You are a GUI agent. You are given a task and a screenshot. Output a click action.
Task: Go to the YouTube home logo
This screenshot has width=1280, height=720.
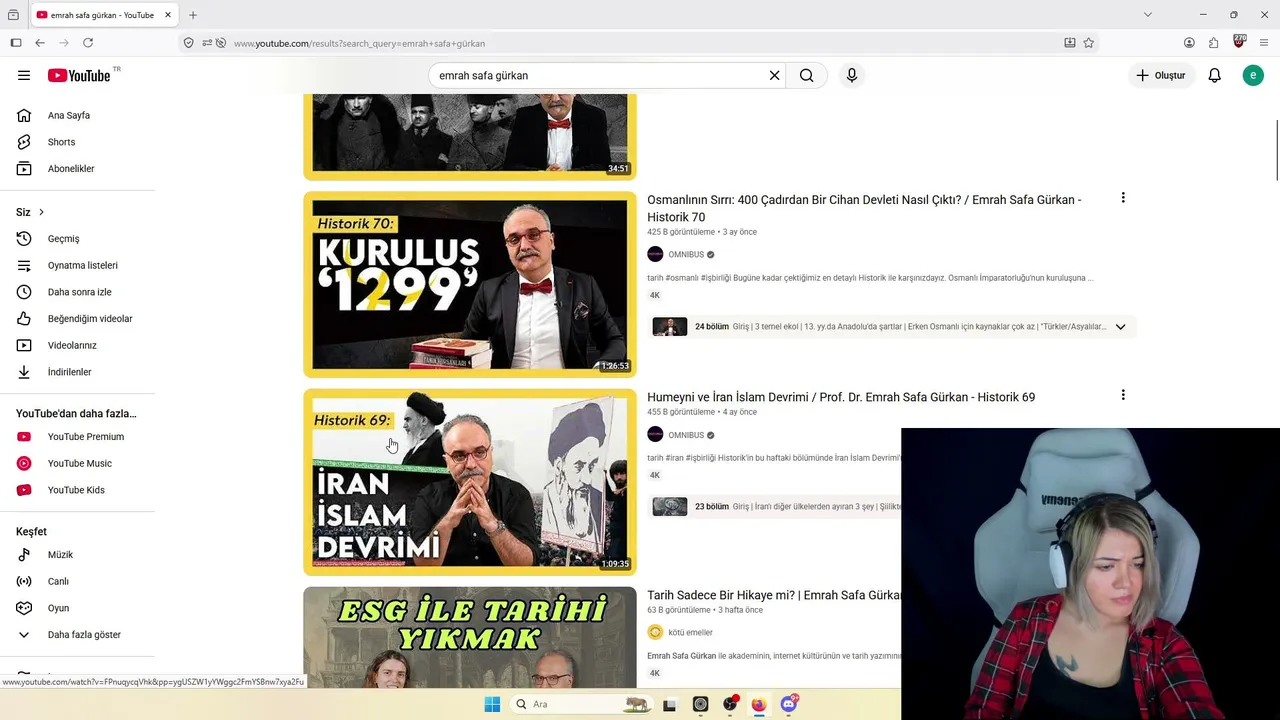click(79, 75)
